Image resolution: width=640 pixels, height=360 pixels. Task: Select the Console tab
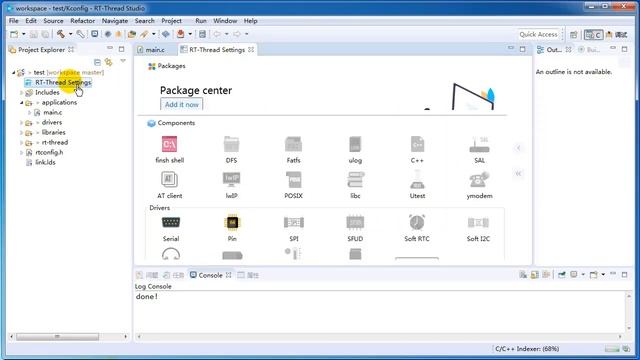[x=210, y=275]
